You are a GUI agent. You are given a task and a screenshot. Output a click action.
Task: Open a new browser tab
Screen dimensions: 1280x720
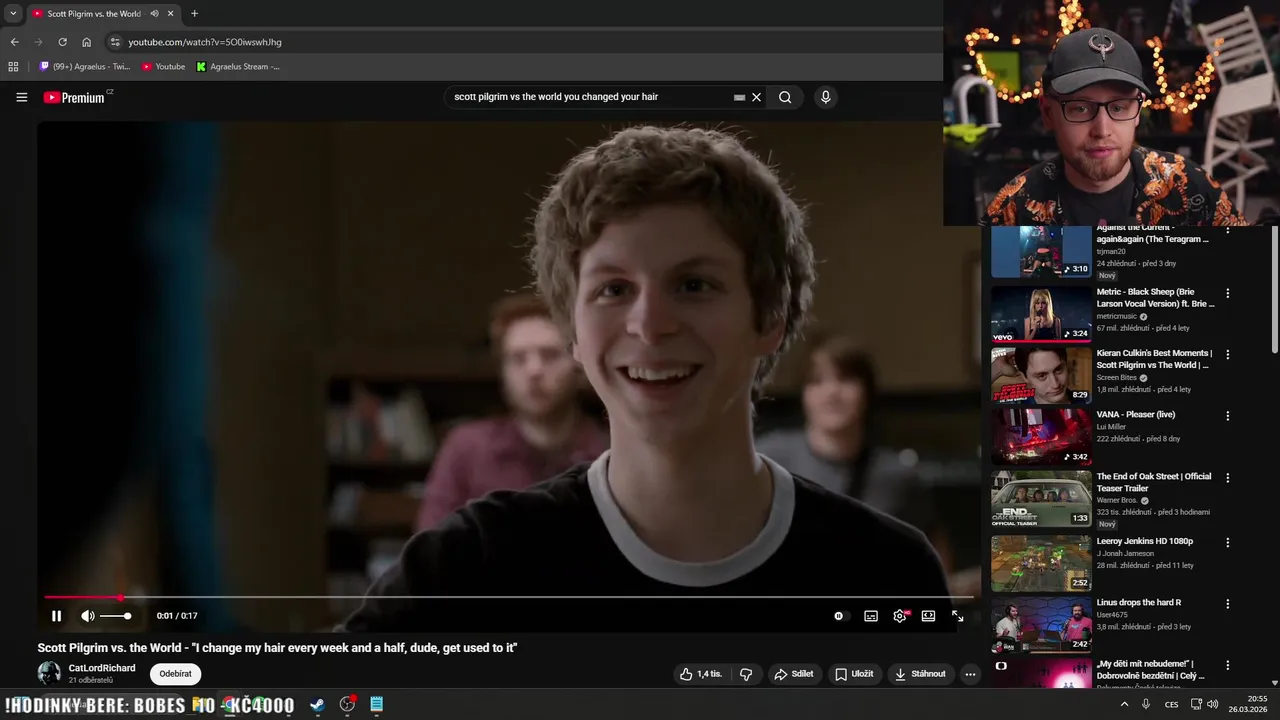pyautogui.click(x=194, y=14)
